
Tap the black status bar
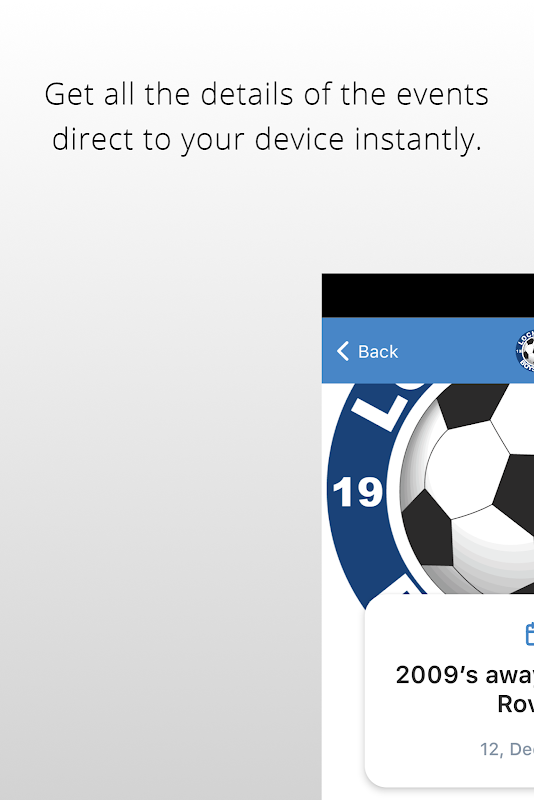coord(428,295)
